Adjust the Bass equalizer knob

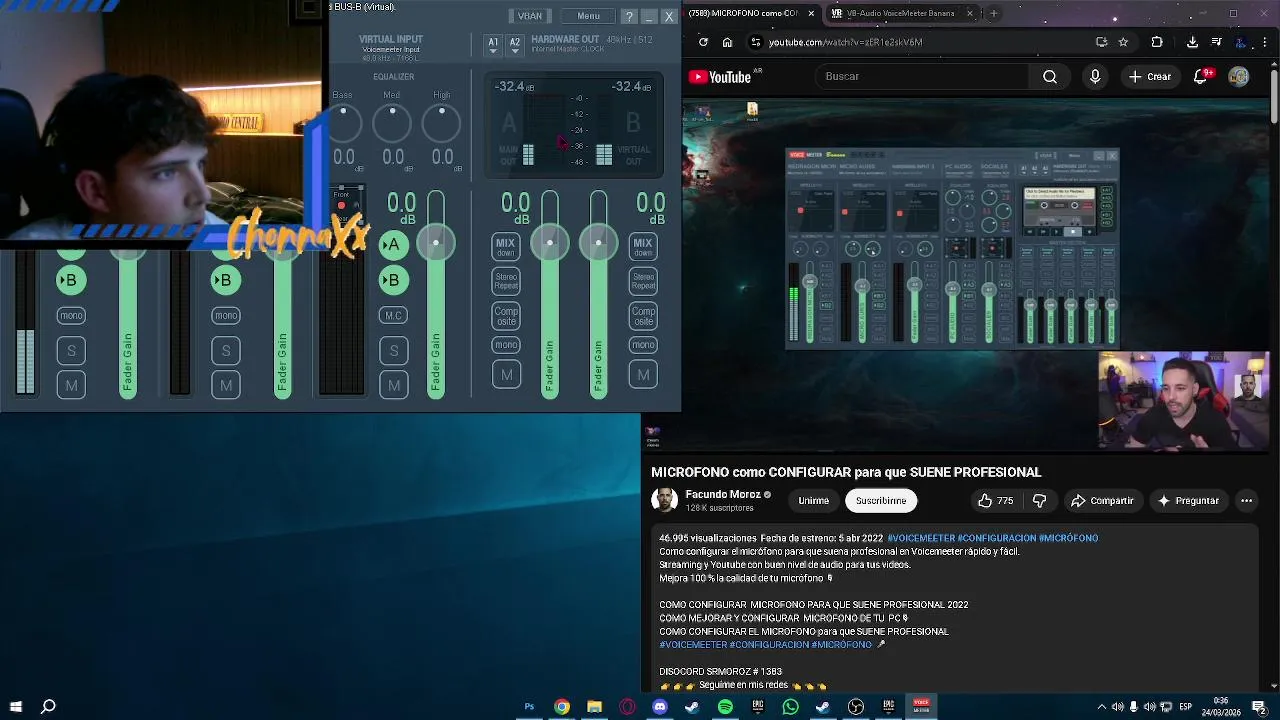[343, 123]
